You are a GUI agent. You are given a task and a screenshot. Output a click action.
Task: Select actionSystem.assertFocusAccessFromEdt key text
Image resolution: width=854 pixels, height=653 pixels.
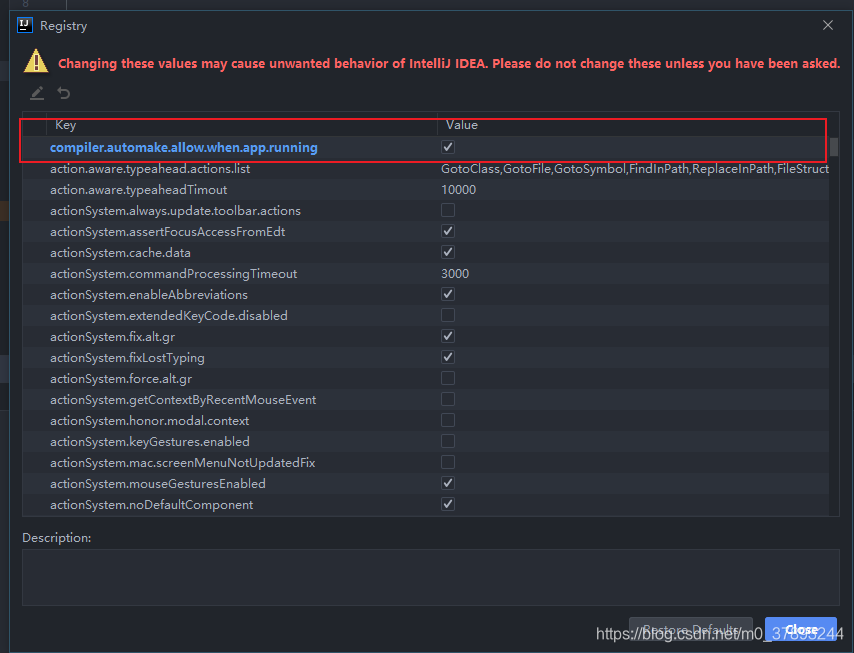coord(167,231)
